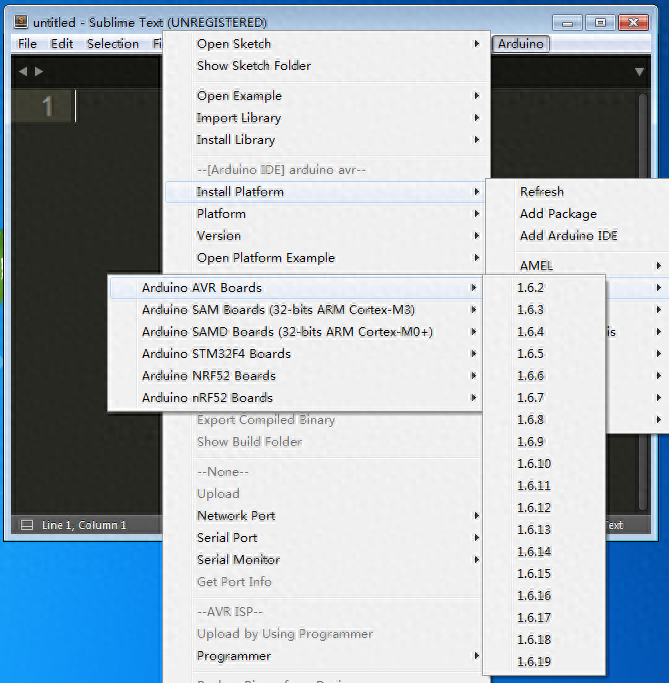Image resolution: width=669 pixels, height=683 pixels.
Task: Open the File menu
Action: tap(27, 44)
